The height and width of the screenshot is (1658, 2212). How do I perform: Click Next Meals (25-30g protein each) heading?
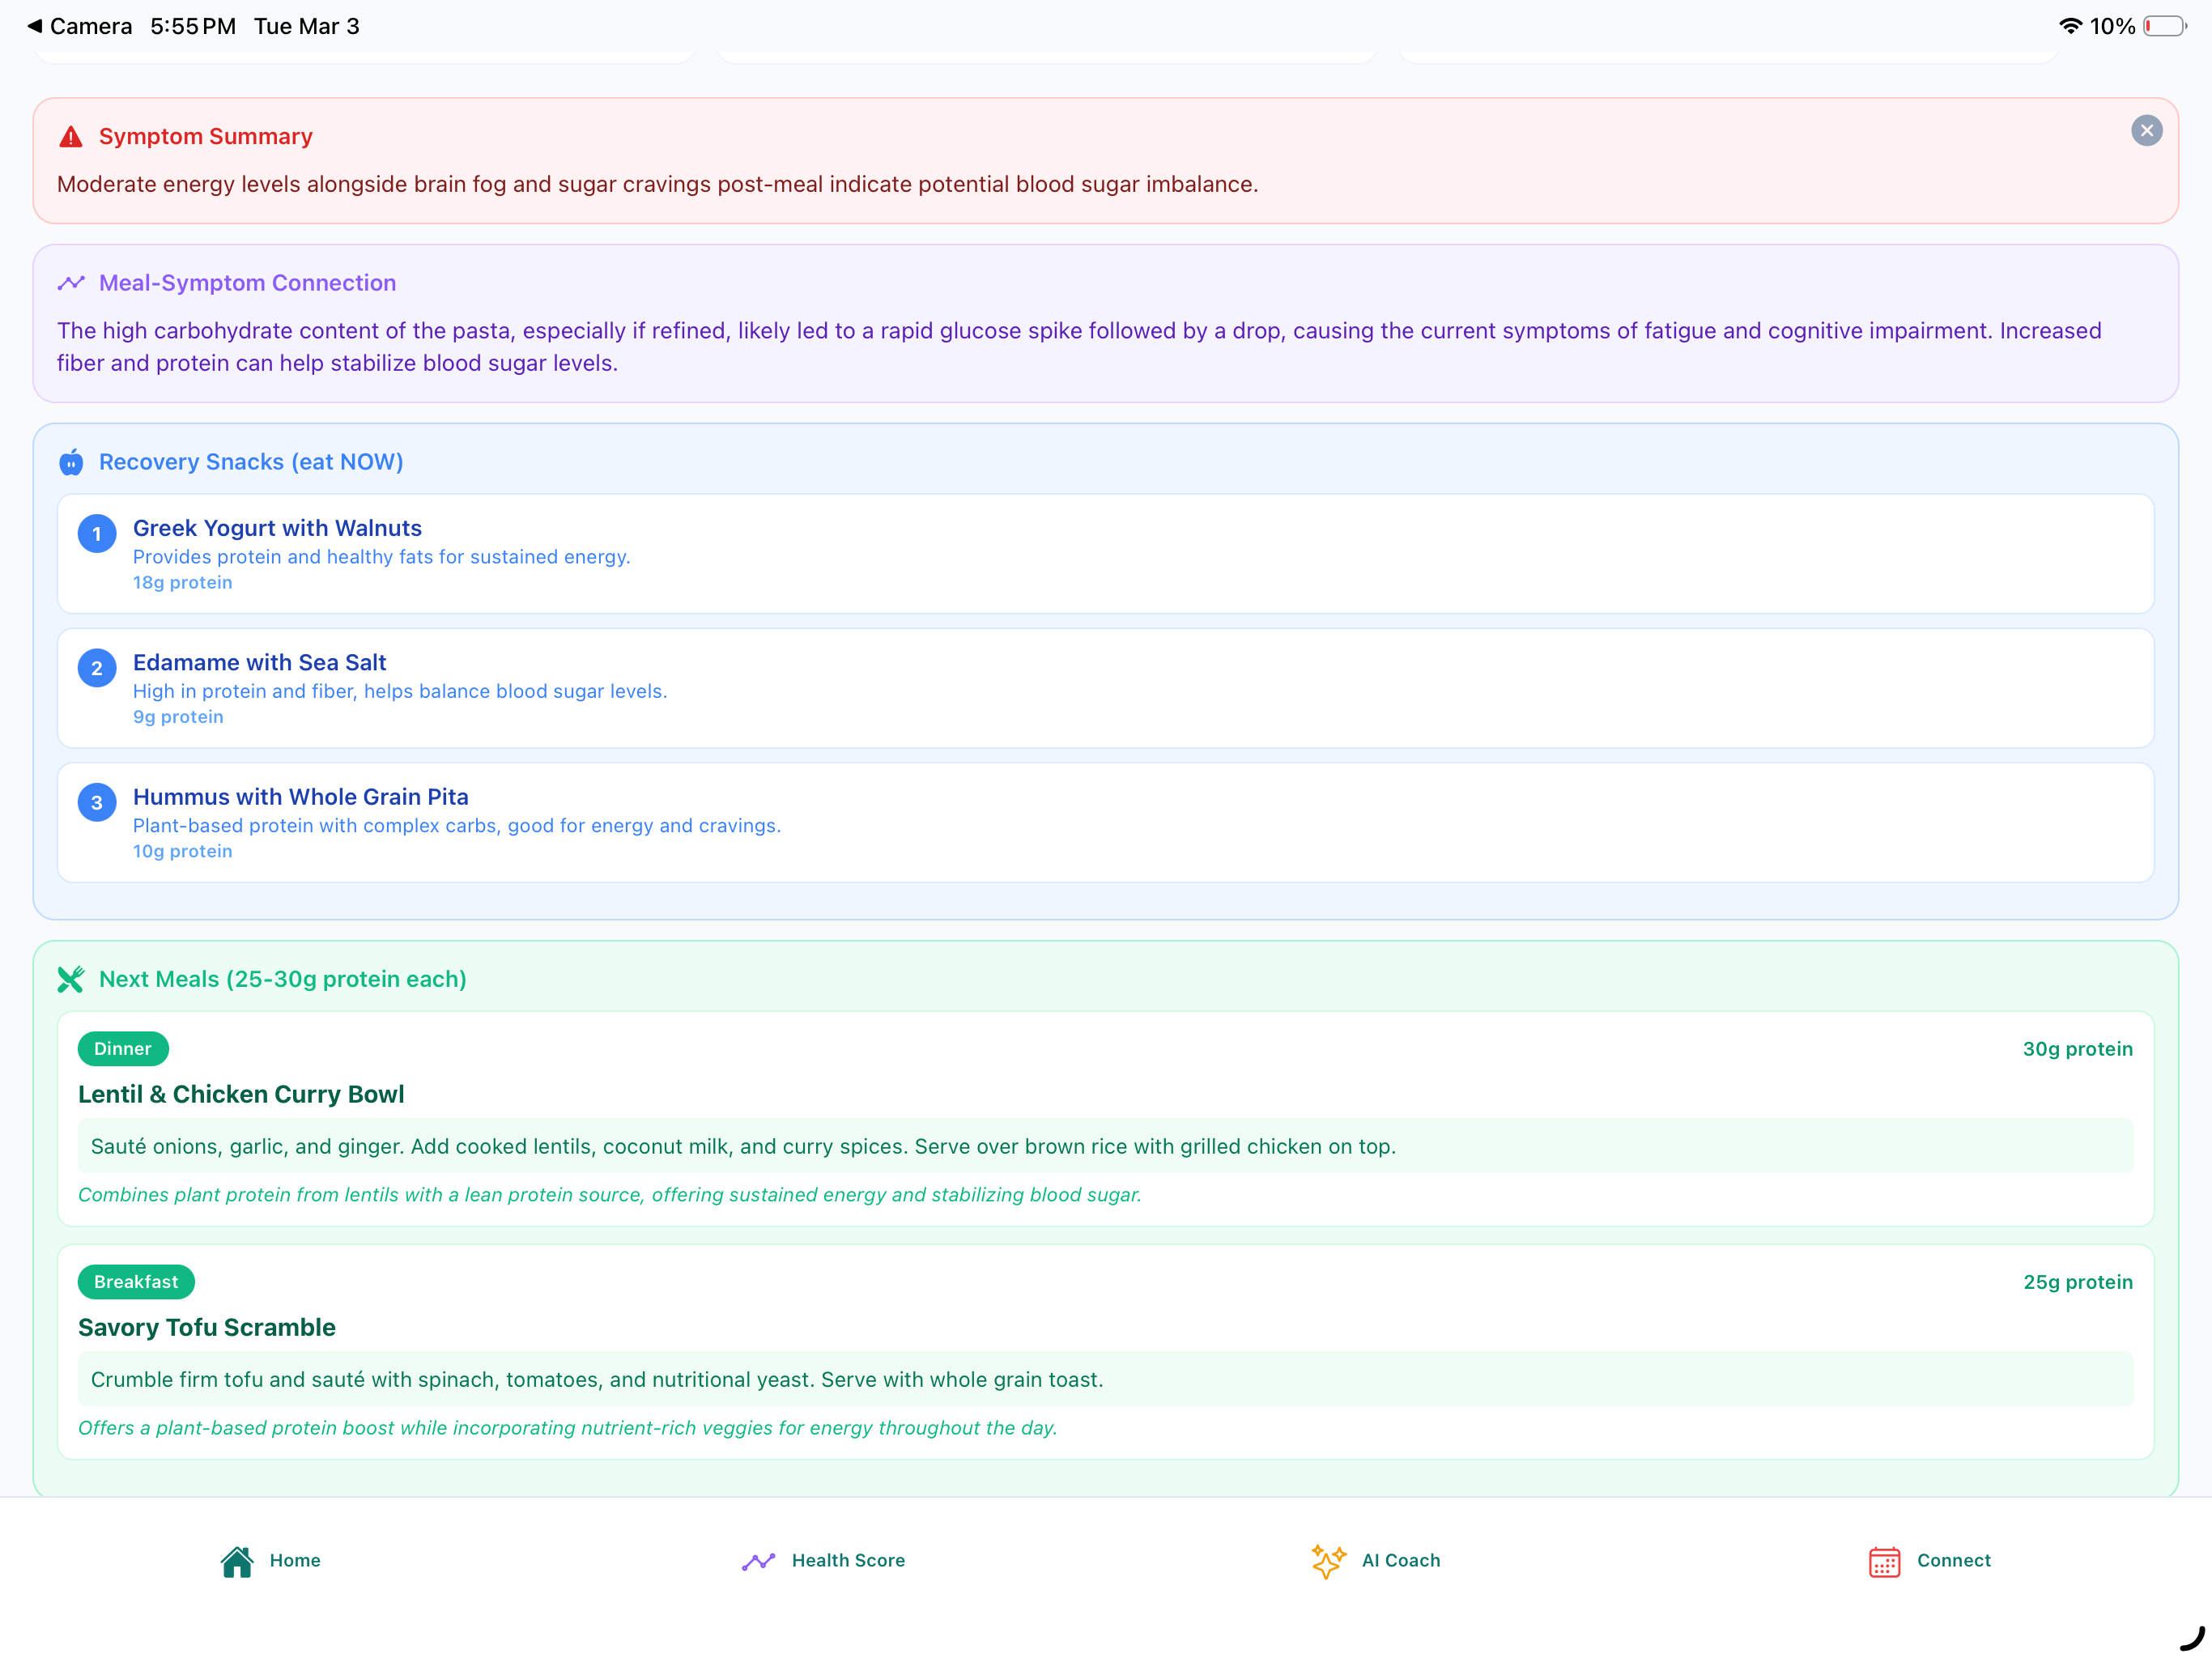(x=282, y=979)
